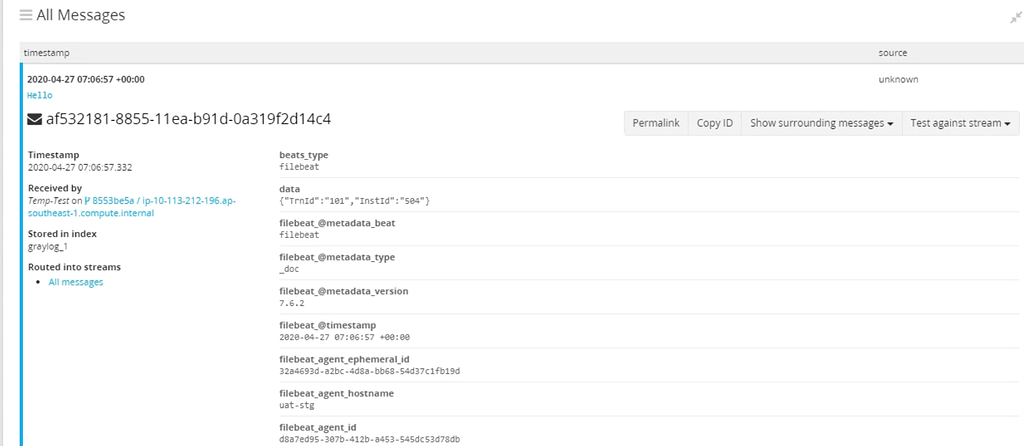
Task: Expand the Test against stream dropdown
Action: [x=960, y=123]
